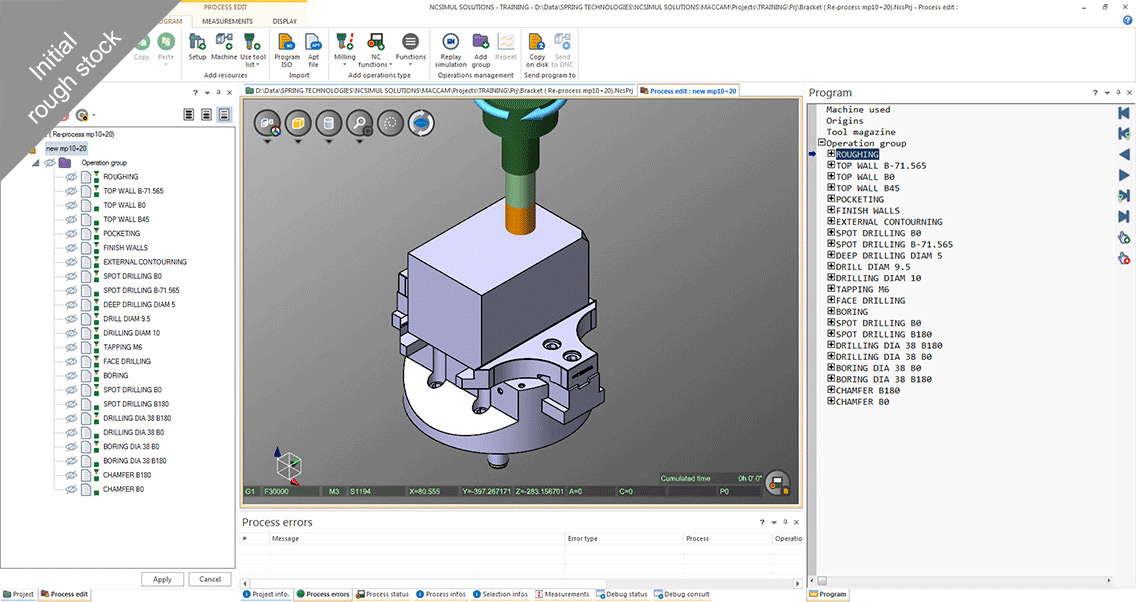Hide the POCKETING operation via eye icon
The width and height of the screenshot is (1136, 602).
71,234
